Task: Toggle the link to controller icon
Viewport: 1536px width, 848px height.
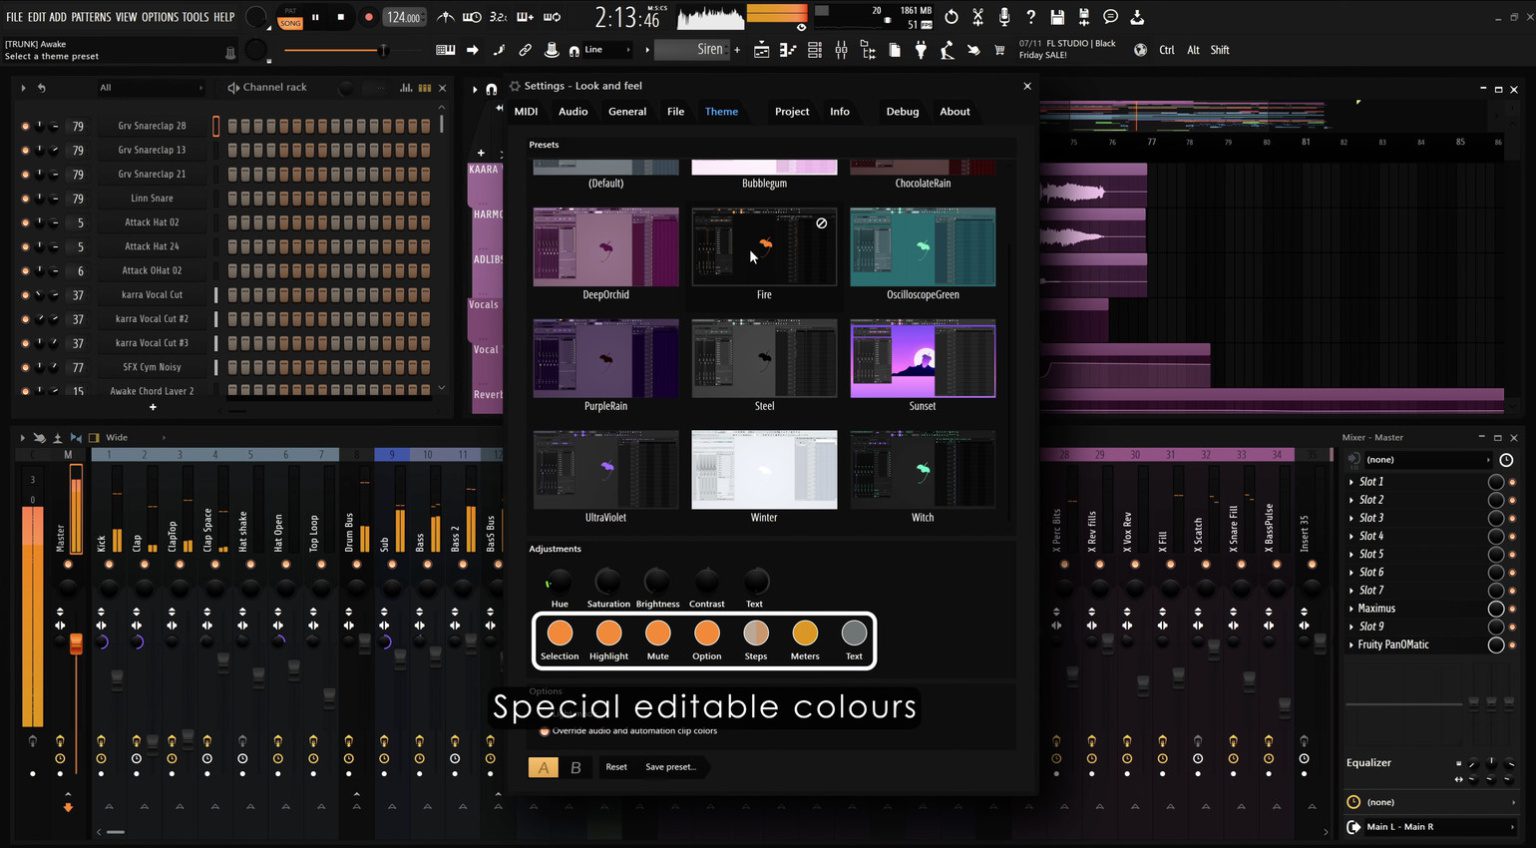Action: pyautogui.click(x=525, y=50)
